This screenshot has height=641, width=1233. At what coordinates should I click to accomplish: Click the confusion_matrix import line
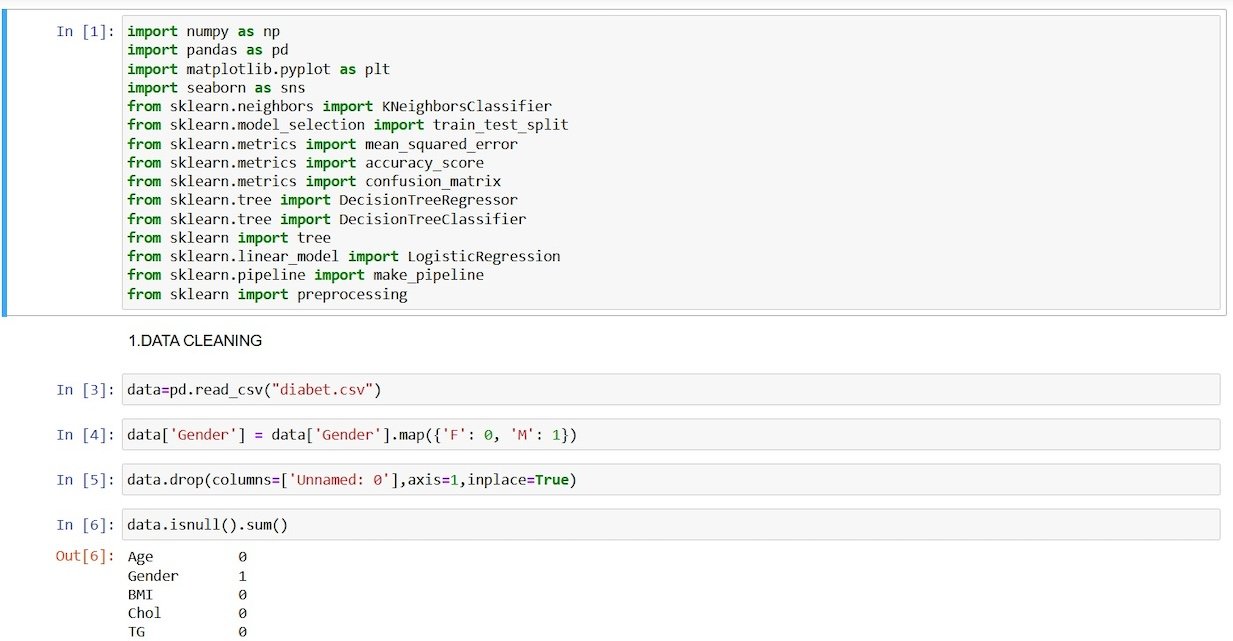click(x=314, y=181)
